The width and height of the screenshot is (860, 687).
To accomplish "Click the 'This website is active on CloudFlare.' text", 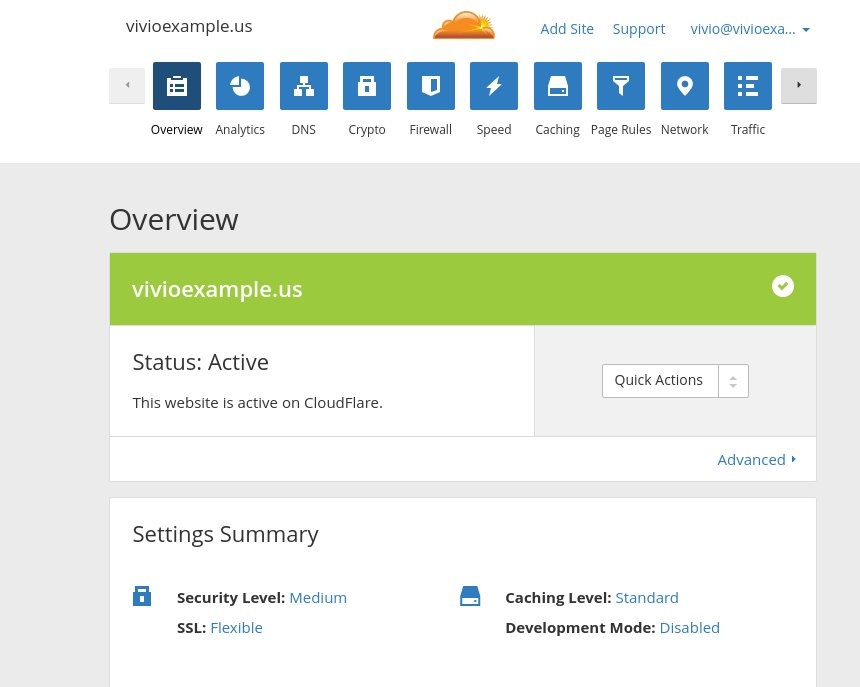I will point(258,403).
